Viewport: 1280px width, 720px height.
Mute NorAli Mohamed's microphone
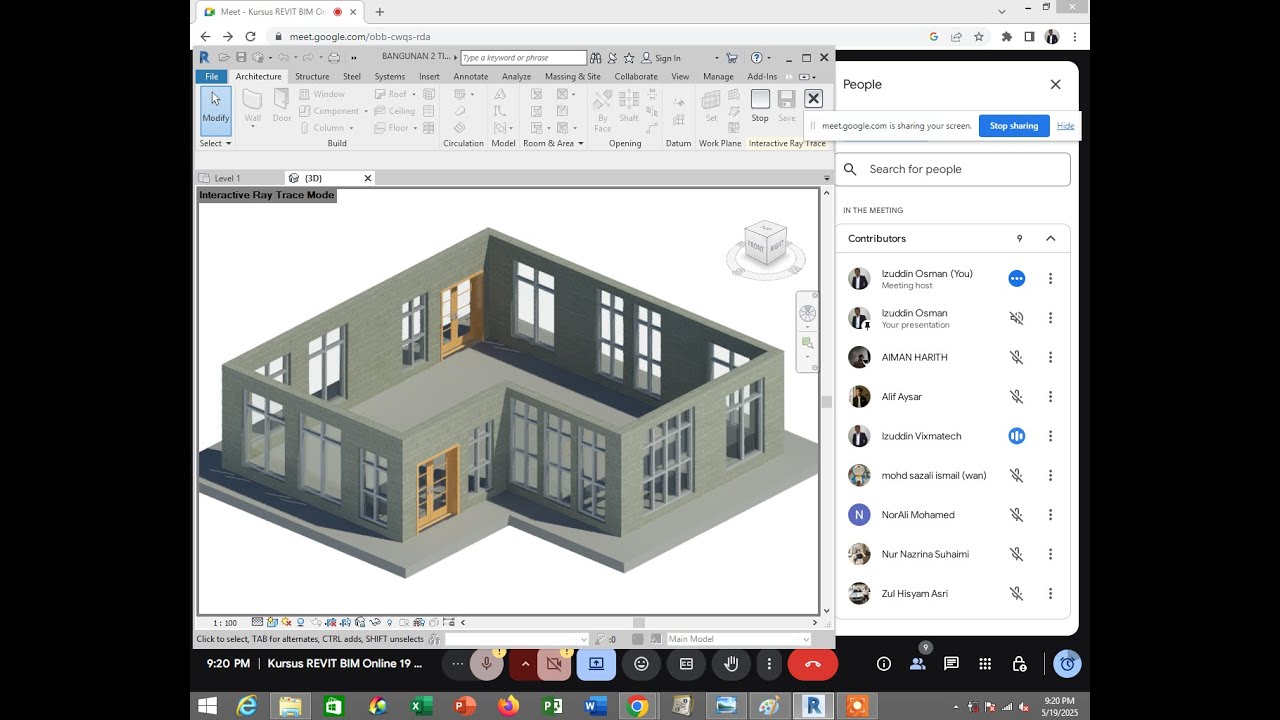[1016, 515]
